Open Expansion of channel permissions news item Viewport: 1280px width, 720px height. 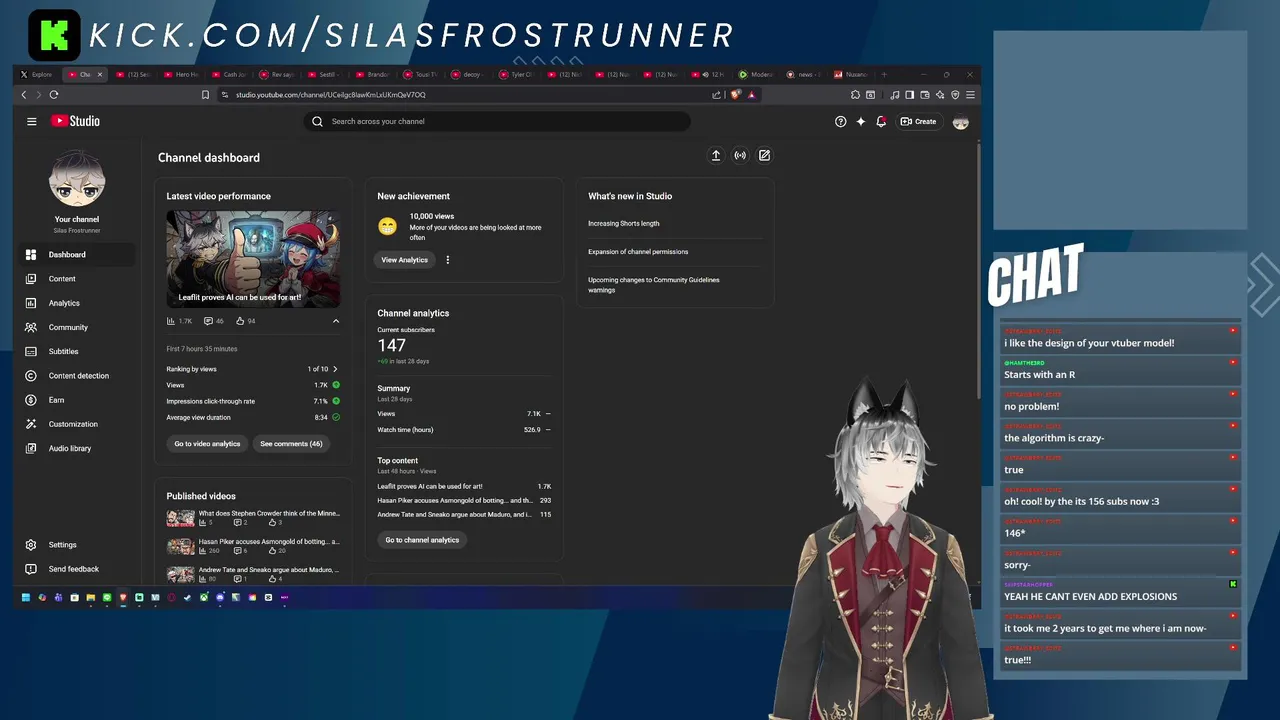(638, 252)
